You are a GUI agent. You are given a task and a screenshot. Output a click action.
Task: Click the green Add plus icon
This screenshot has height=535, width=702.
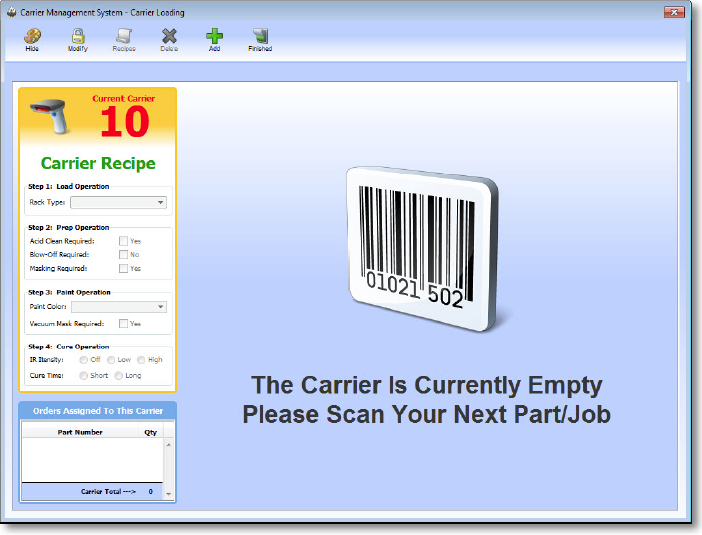(x=214, y=36)
